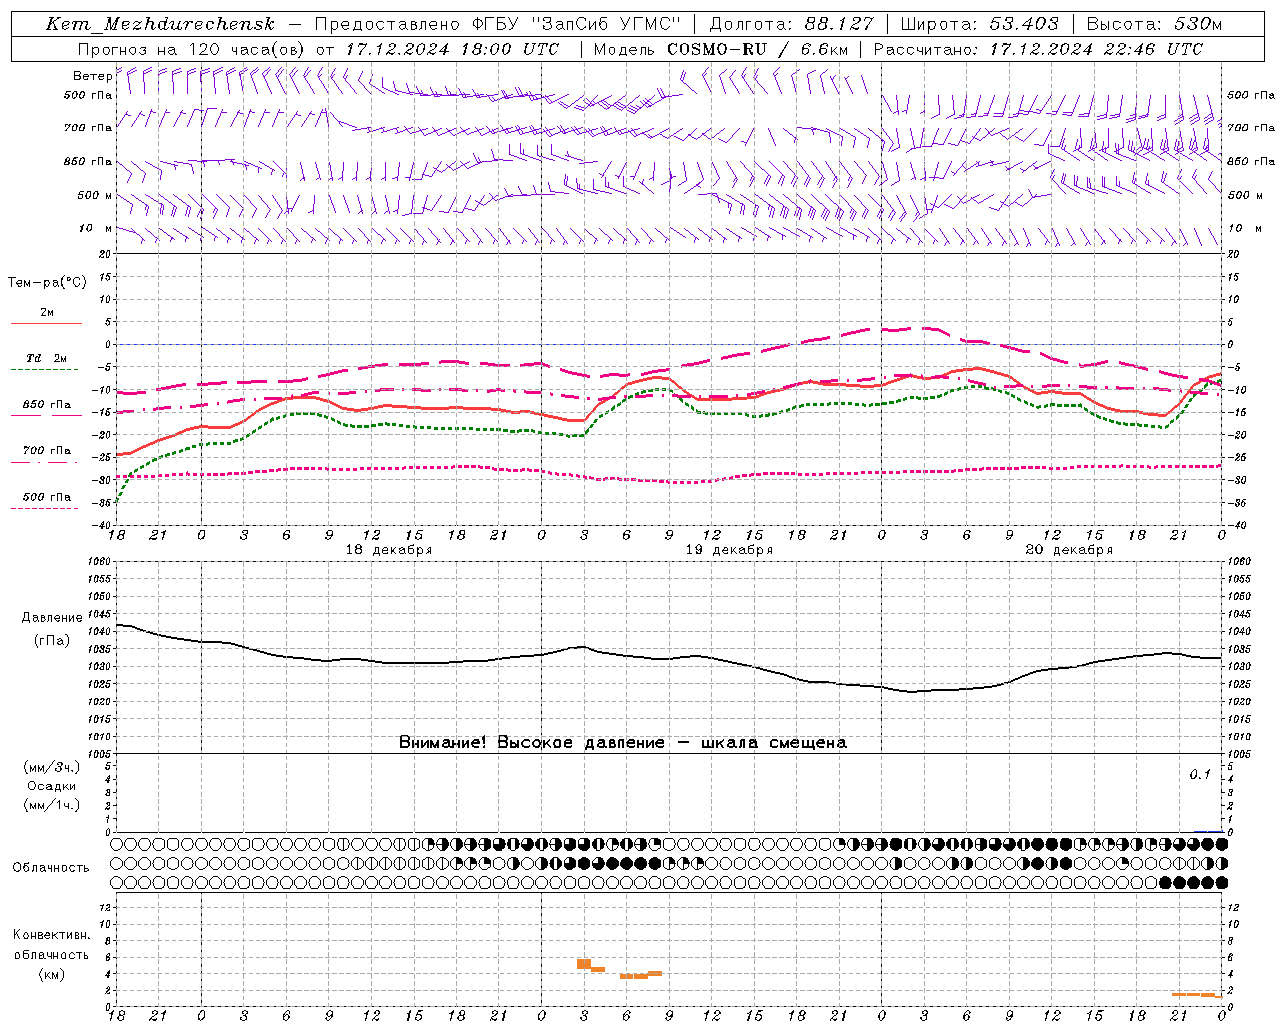Click the Предоставлено ФГБУ "ЗапСиб УГМС" text

(498, 24)
